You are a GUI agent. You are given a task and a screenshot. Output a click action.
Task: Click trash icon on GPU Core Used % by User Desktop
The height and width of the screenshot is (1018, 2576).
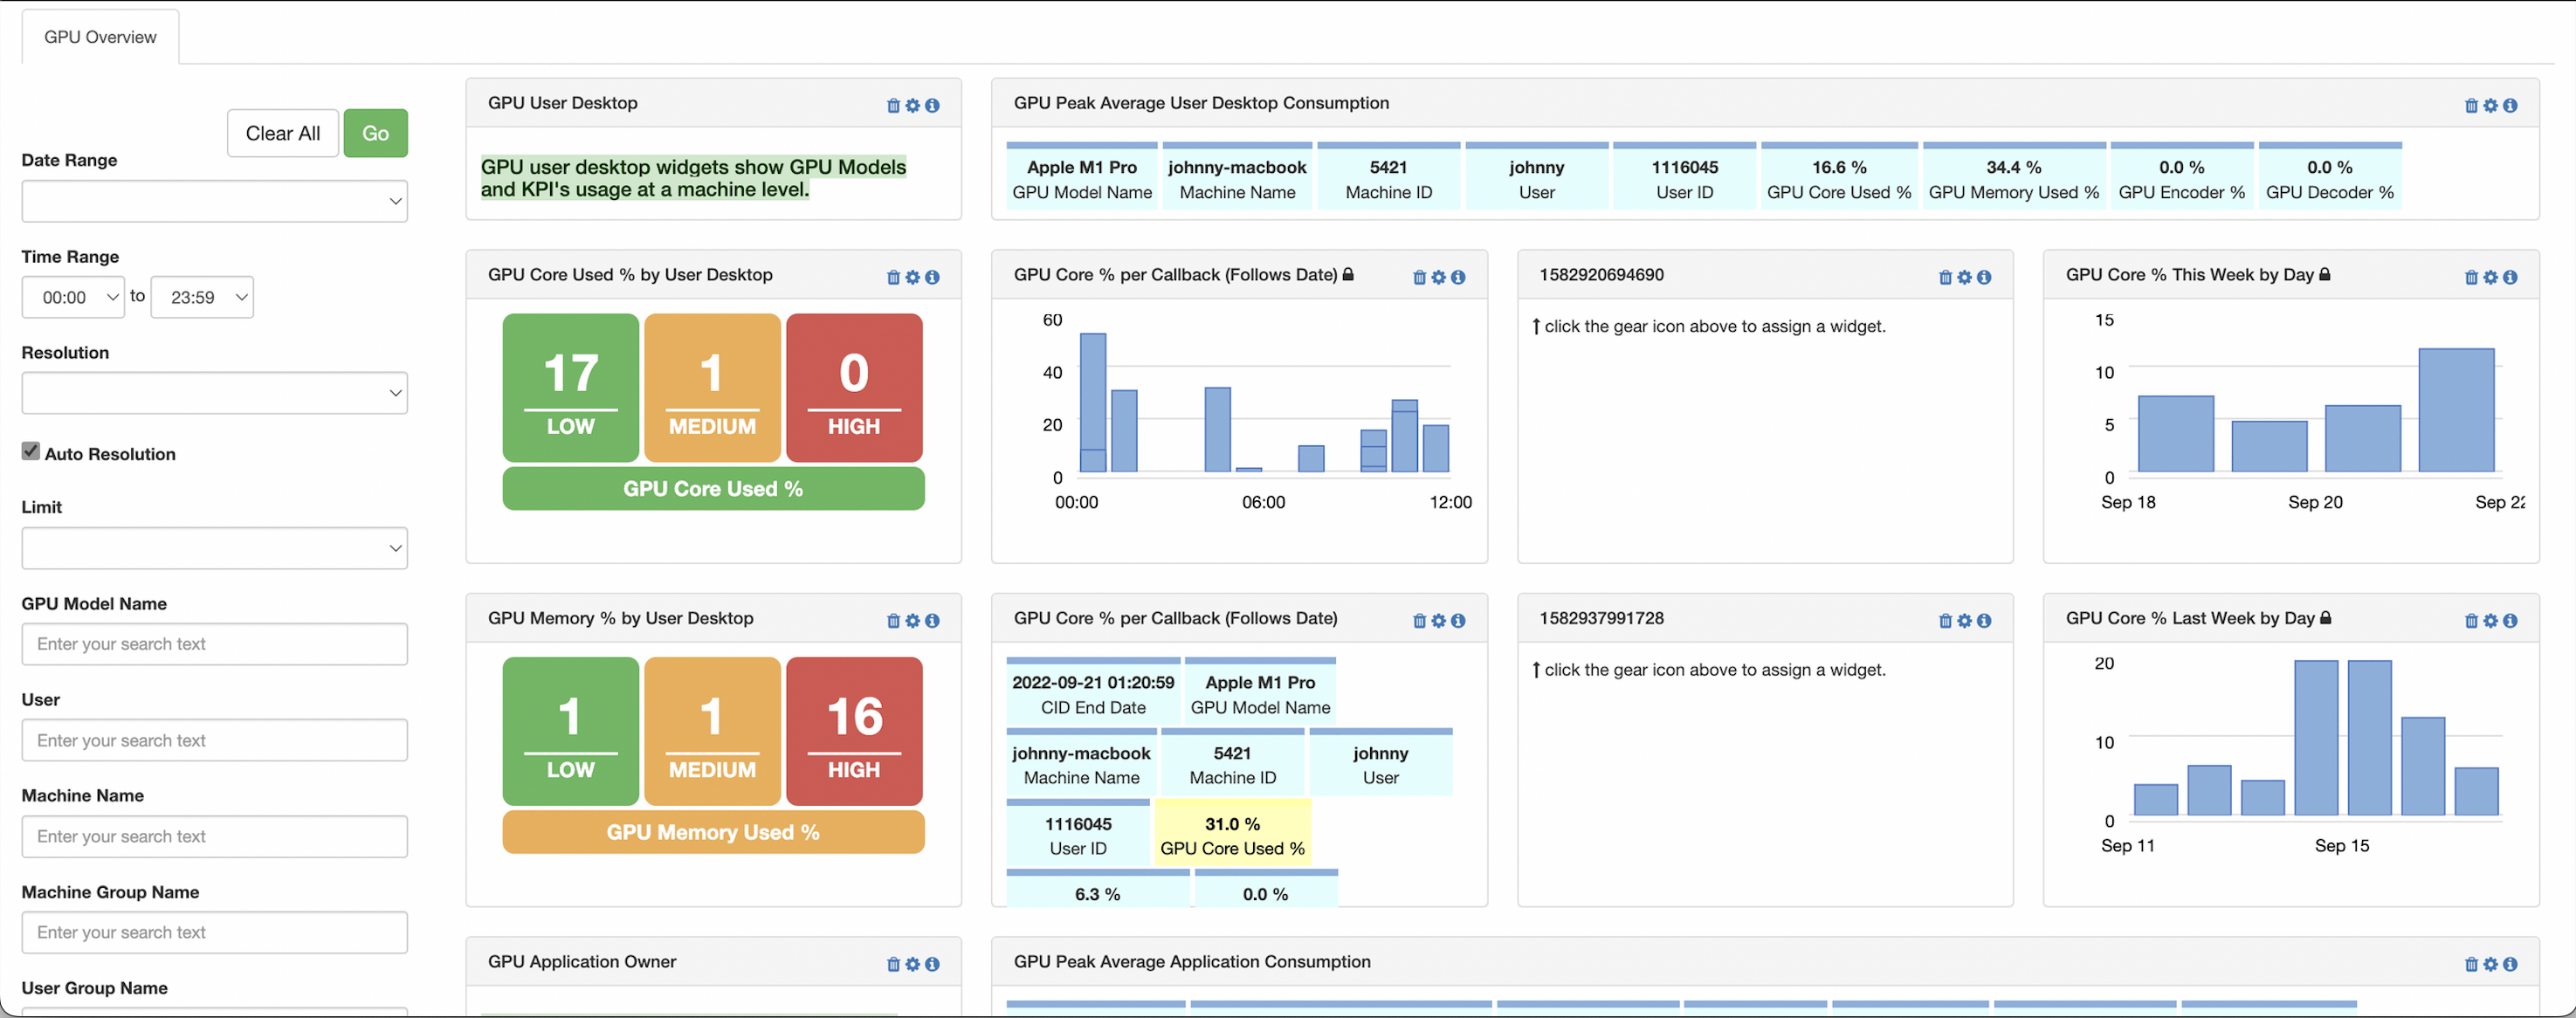(893, 278)
